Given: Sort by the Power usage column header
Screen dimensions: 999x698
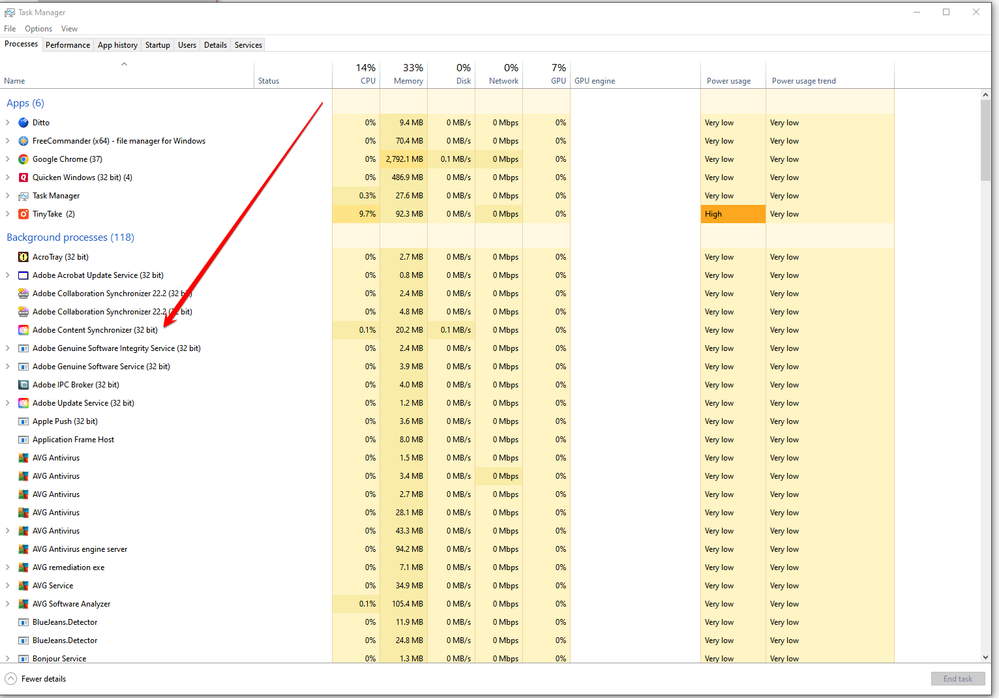Looking at the screenshot, I should (733, 74).
